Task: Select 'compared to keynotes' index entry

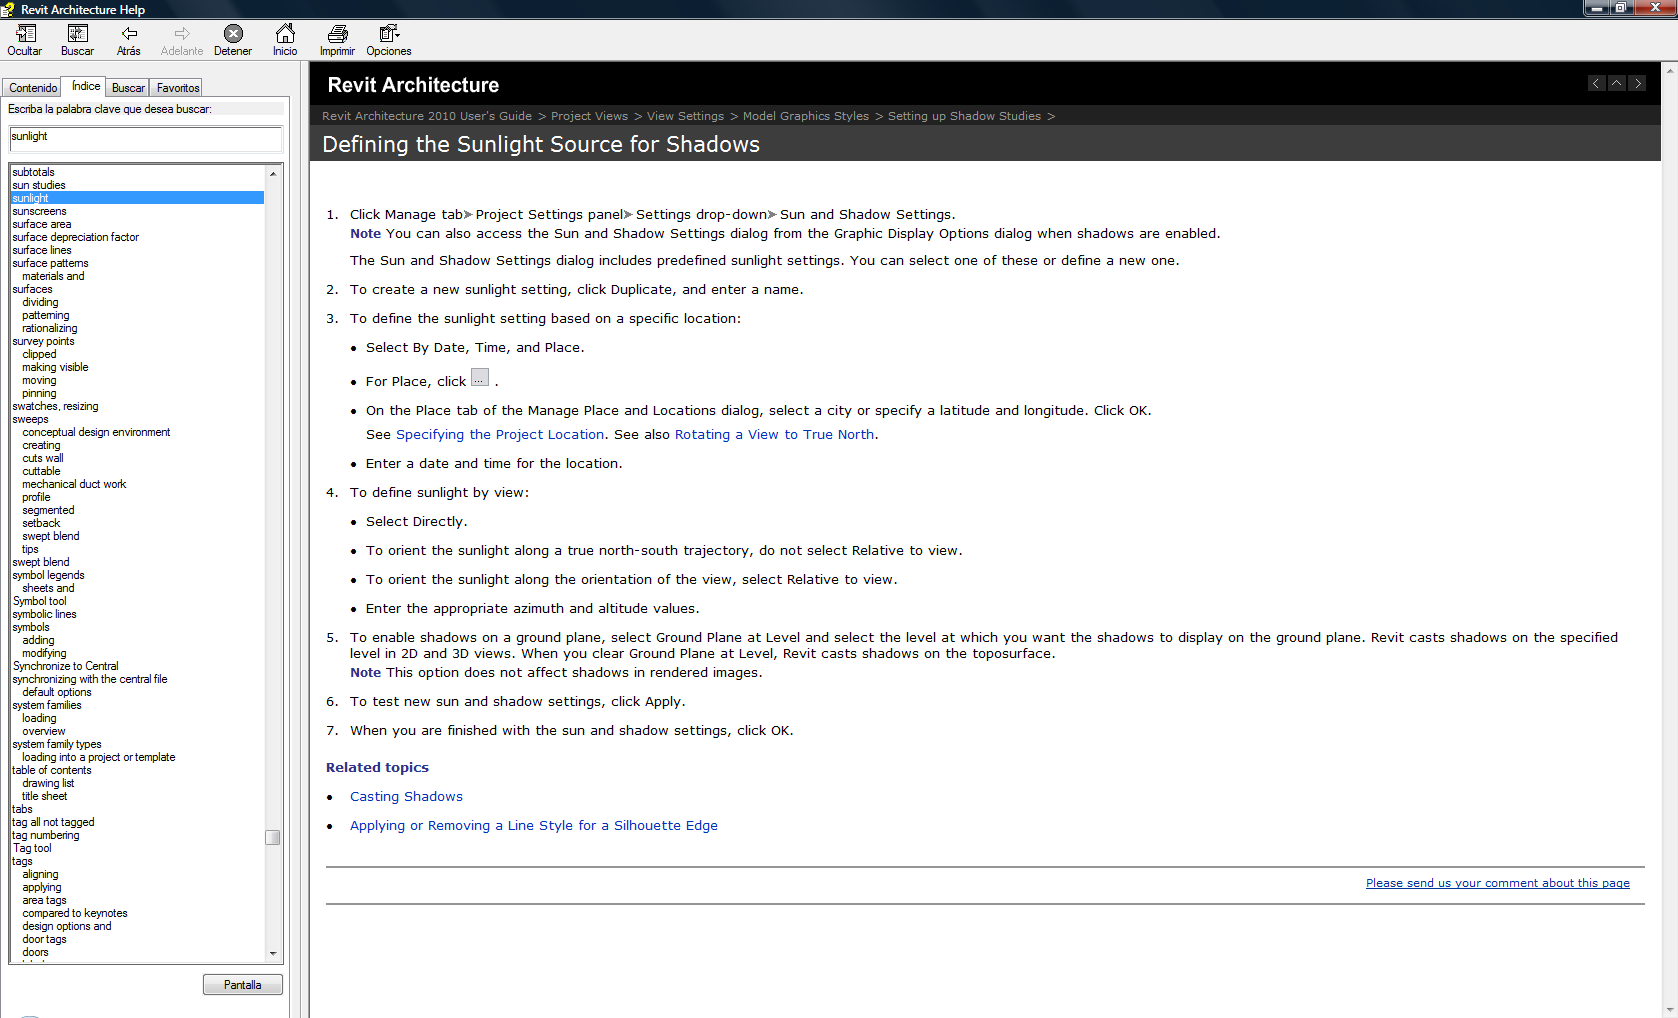Action: (75, 913)
